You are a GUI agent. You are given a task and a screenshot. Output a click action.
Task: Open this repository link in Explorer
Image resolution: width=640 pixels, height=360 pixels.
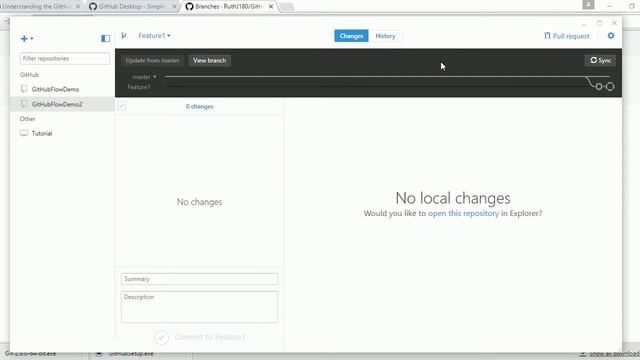point(463,213)
